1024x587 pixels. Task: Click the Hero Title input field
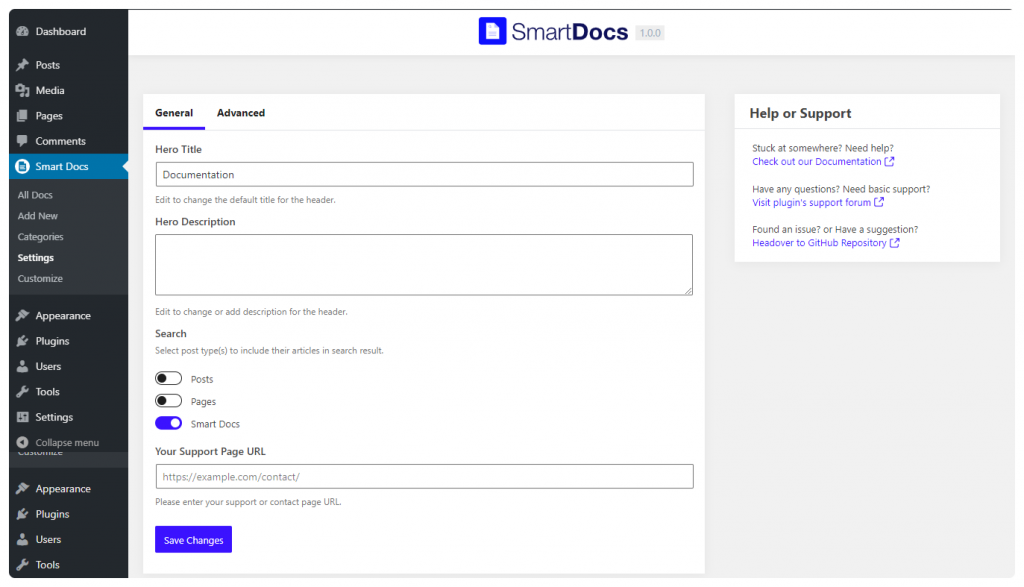click(x=424, y=175)
